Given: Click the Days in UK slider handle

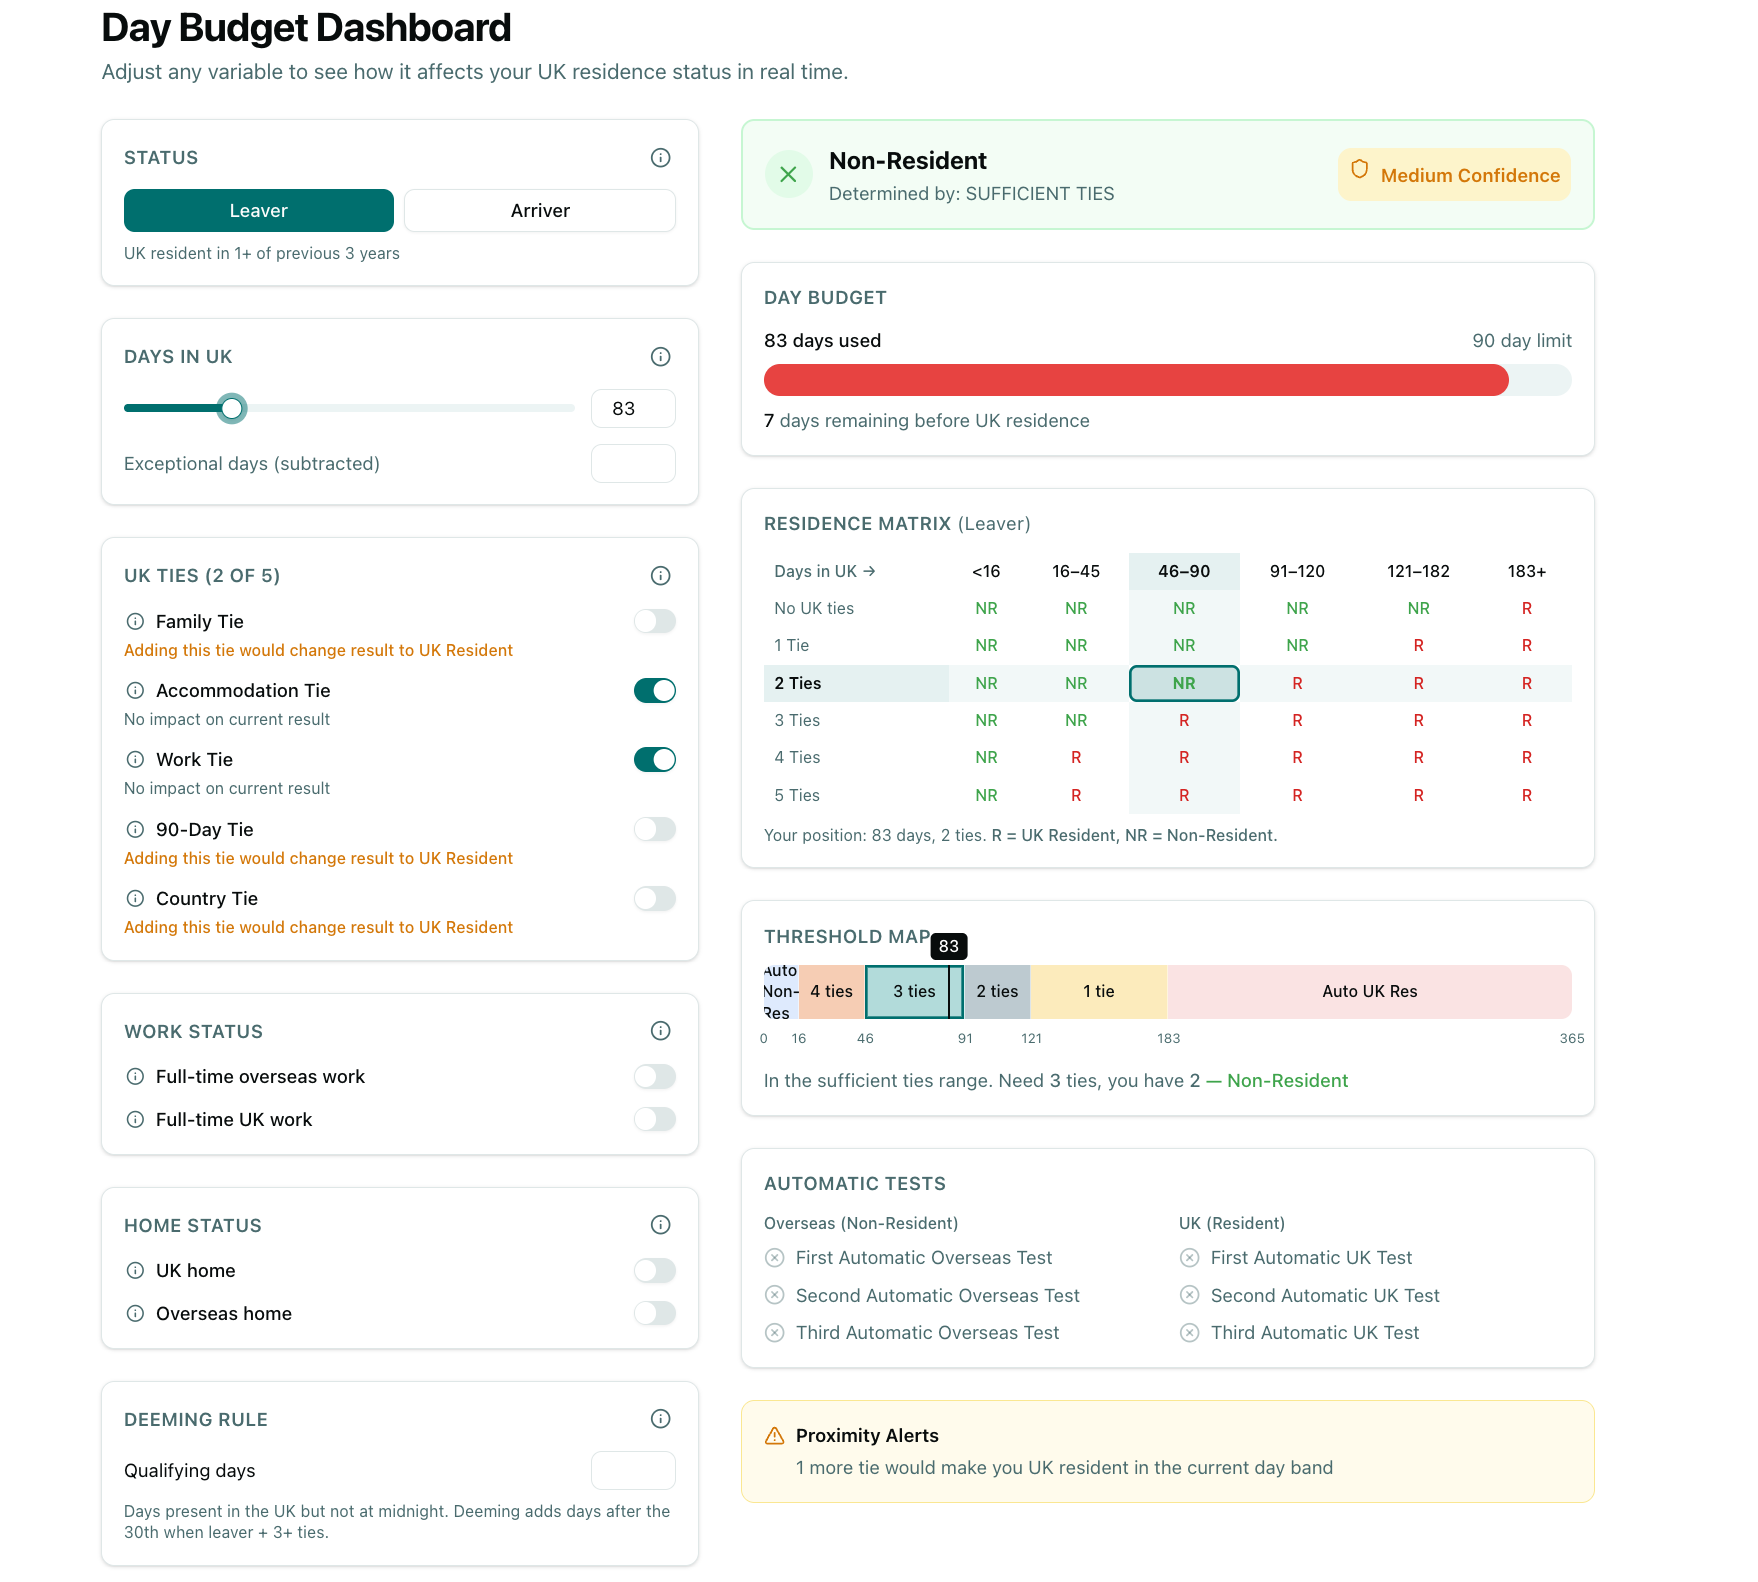Looking at the screenshot, I should pyautogui.click(x=232, y=408).
